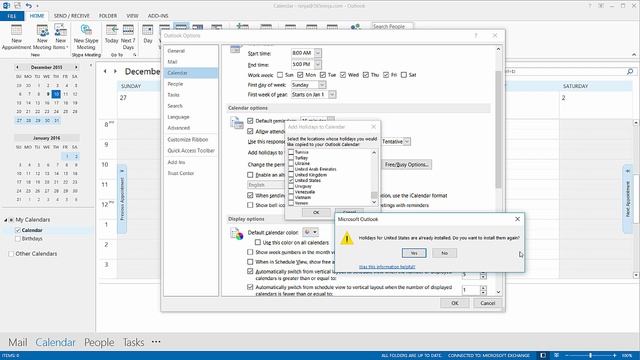This screenshot has height=360, width=640.
Task: Uncheck the United States holidays checkbox
Action: [x=291, y=180]
